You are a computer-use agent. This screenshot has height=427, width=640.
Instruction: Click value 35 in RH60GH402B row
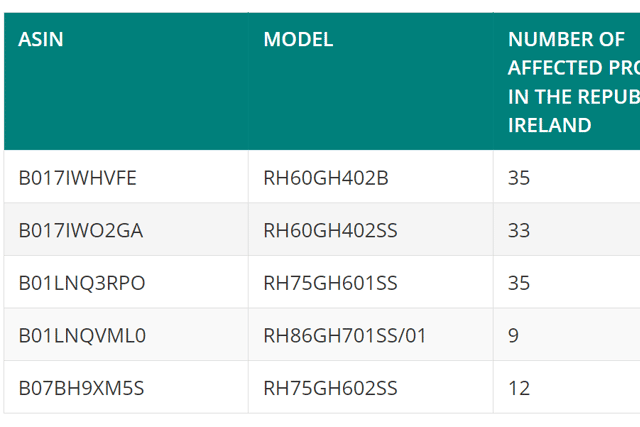[519, 178]
